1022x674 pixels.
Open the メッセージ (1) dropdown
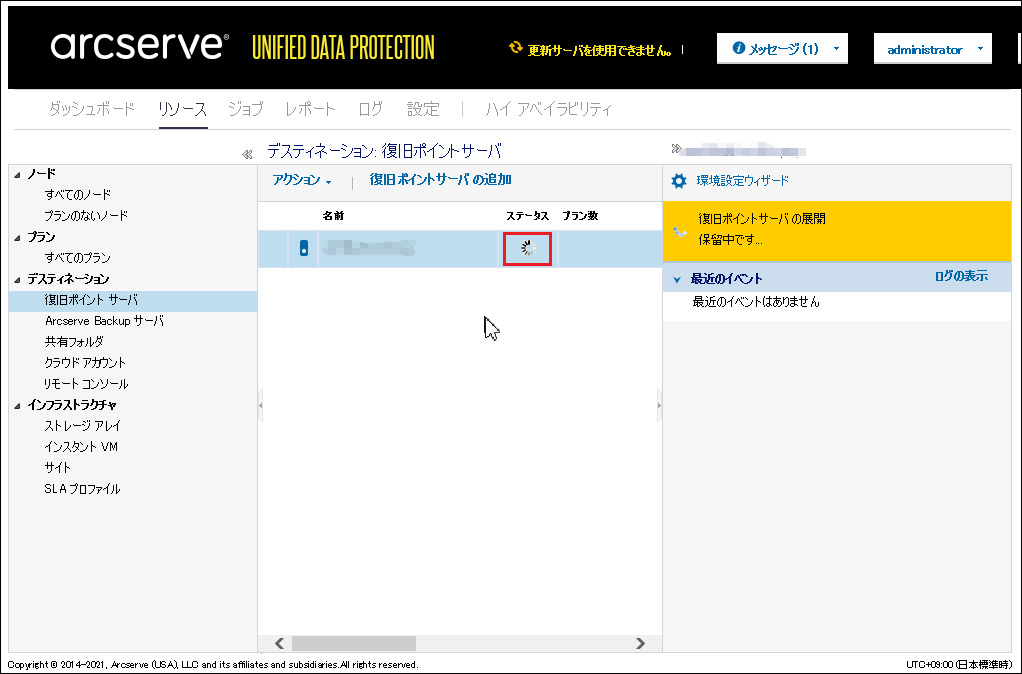[x=782, y=49]
